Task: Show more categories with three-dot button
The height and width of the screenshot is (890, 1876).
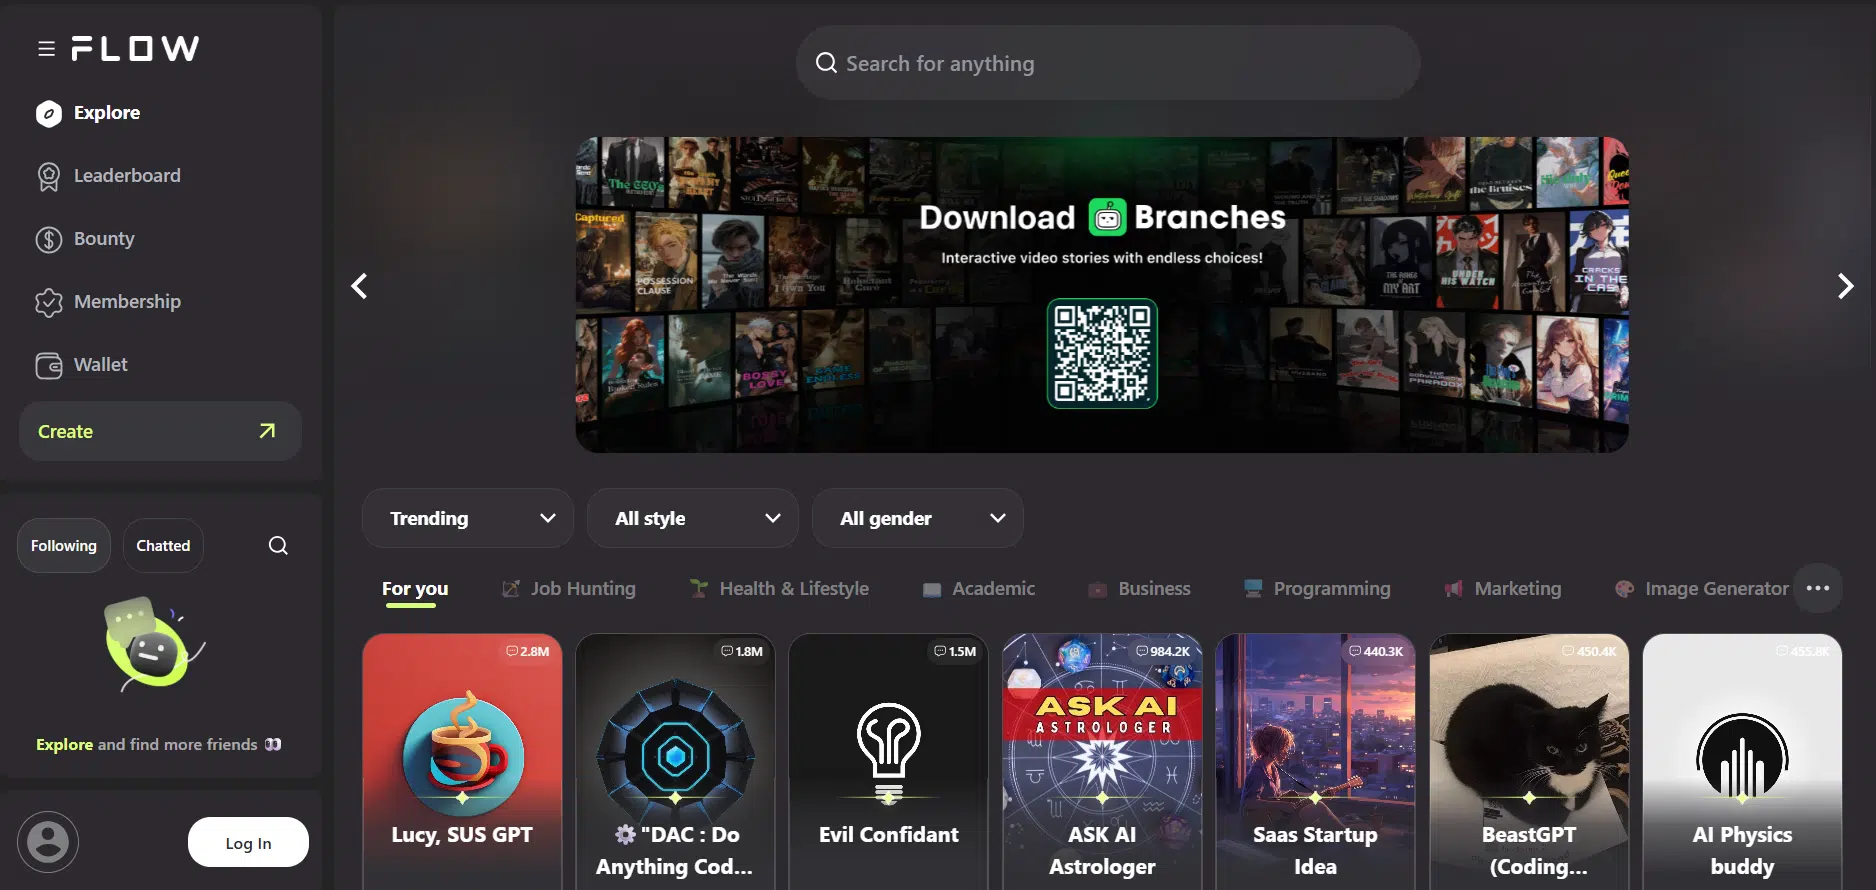Action: pyautogui.click(x=1817, y=588)
